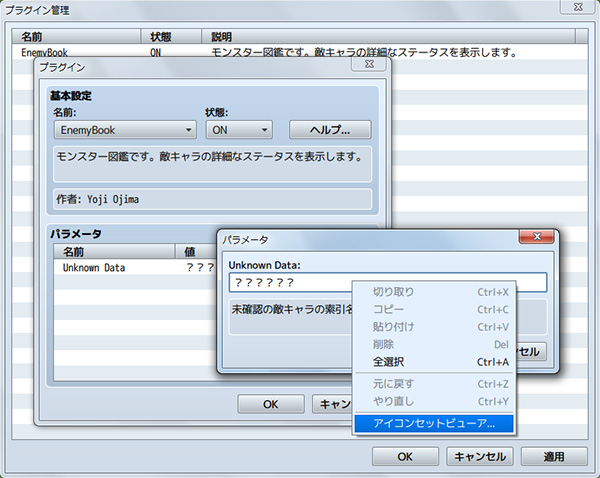
Task: Select the EnemyBook row in plugin list
Action: [300, 51]
